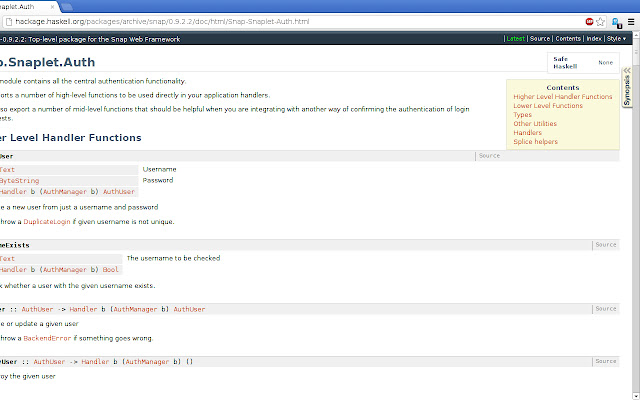Open the Index menu link
The image size is (640, 400).
[594, 39]
